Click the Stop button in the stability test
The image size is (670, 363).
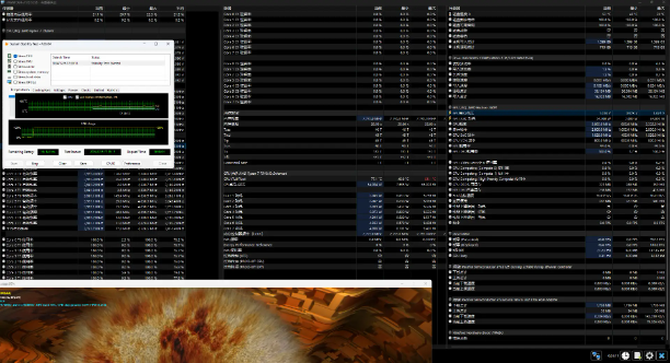click(x=35, y=164)
